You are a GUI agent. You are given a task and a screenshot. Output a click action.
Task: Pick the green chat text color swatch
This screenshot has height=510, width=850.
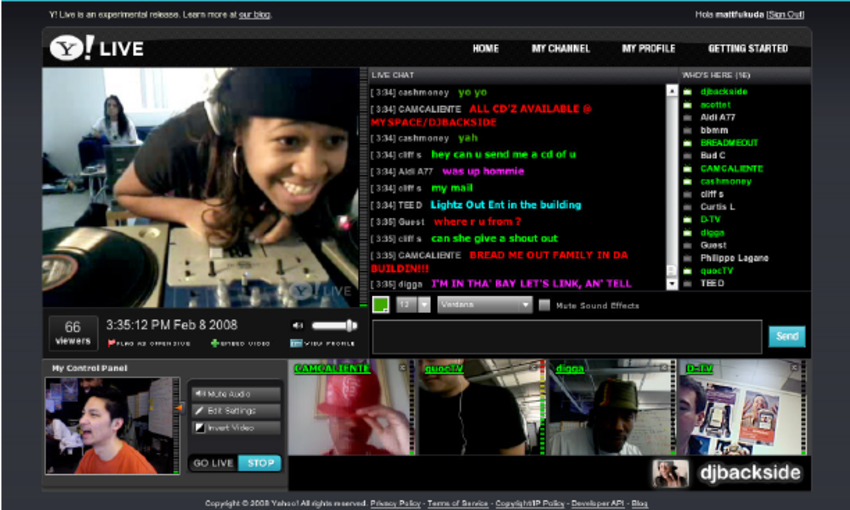click(x=381, y=305)
